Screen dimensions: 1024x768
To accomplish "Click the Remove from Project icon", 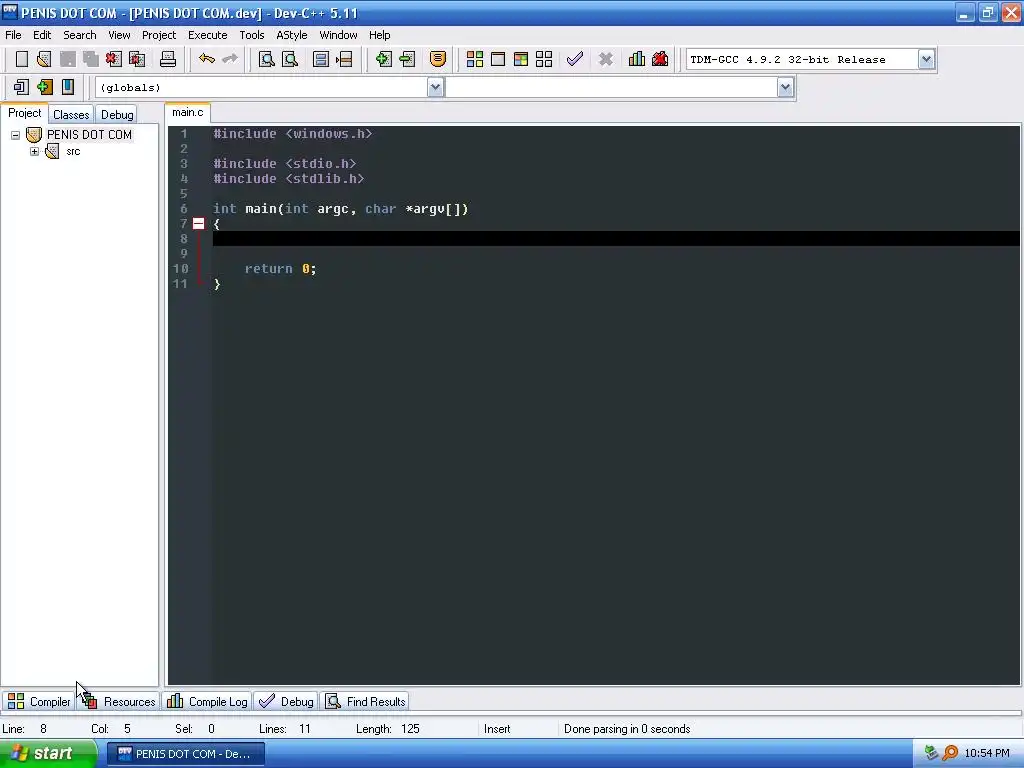I will [x=407, y=59].
